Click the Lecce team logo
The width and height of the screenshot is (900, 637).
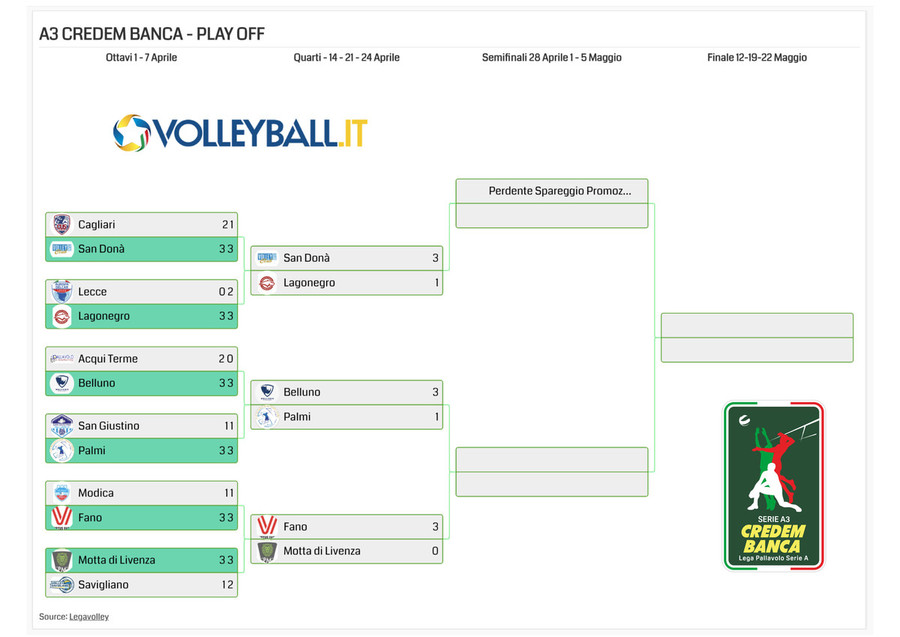[61, 292]
